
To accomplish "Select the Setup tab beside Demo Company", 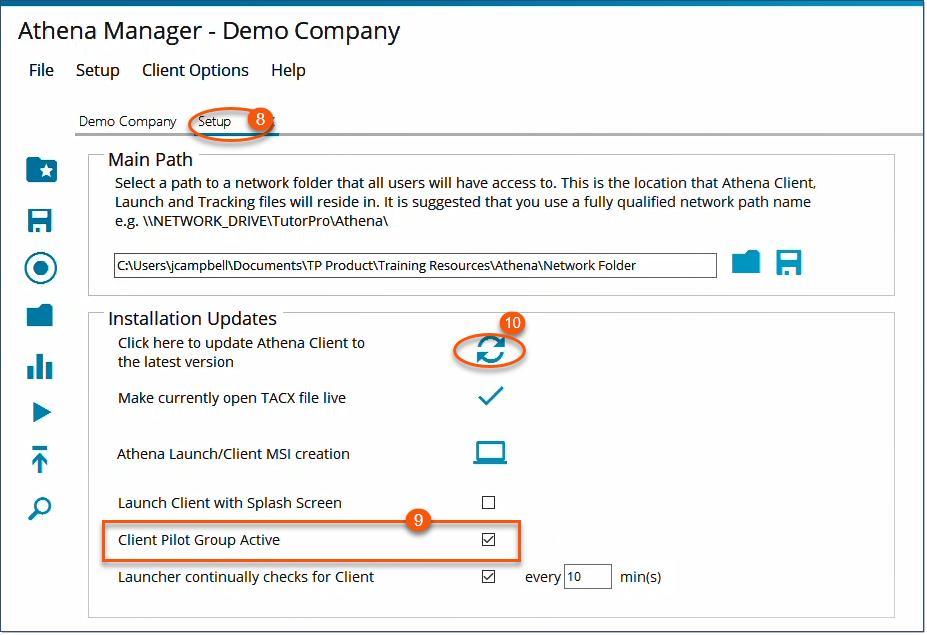I will [214, 121].
